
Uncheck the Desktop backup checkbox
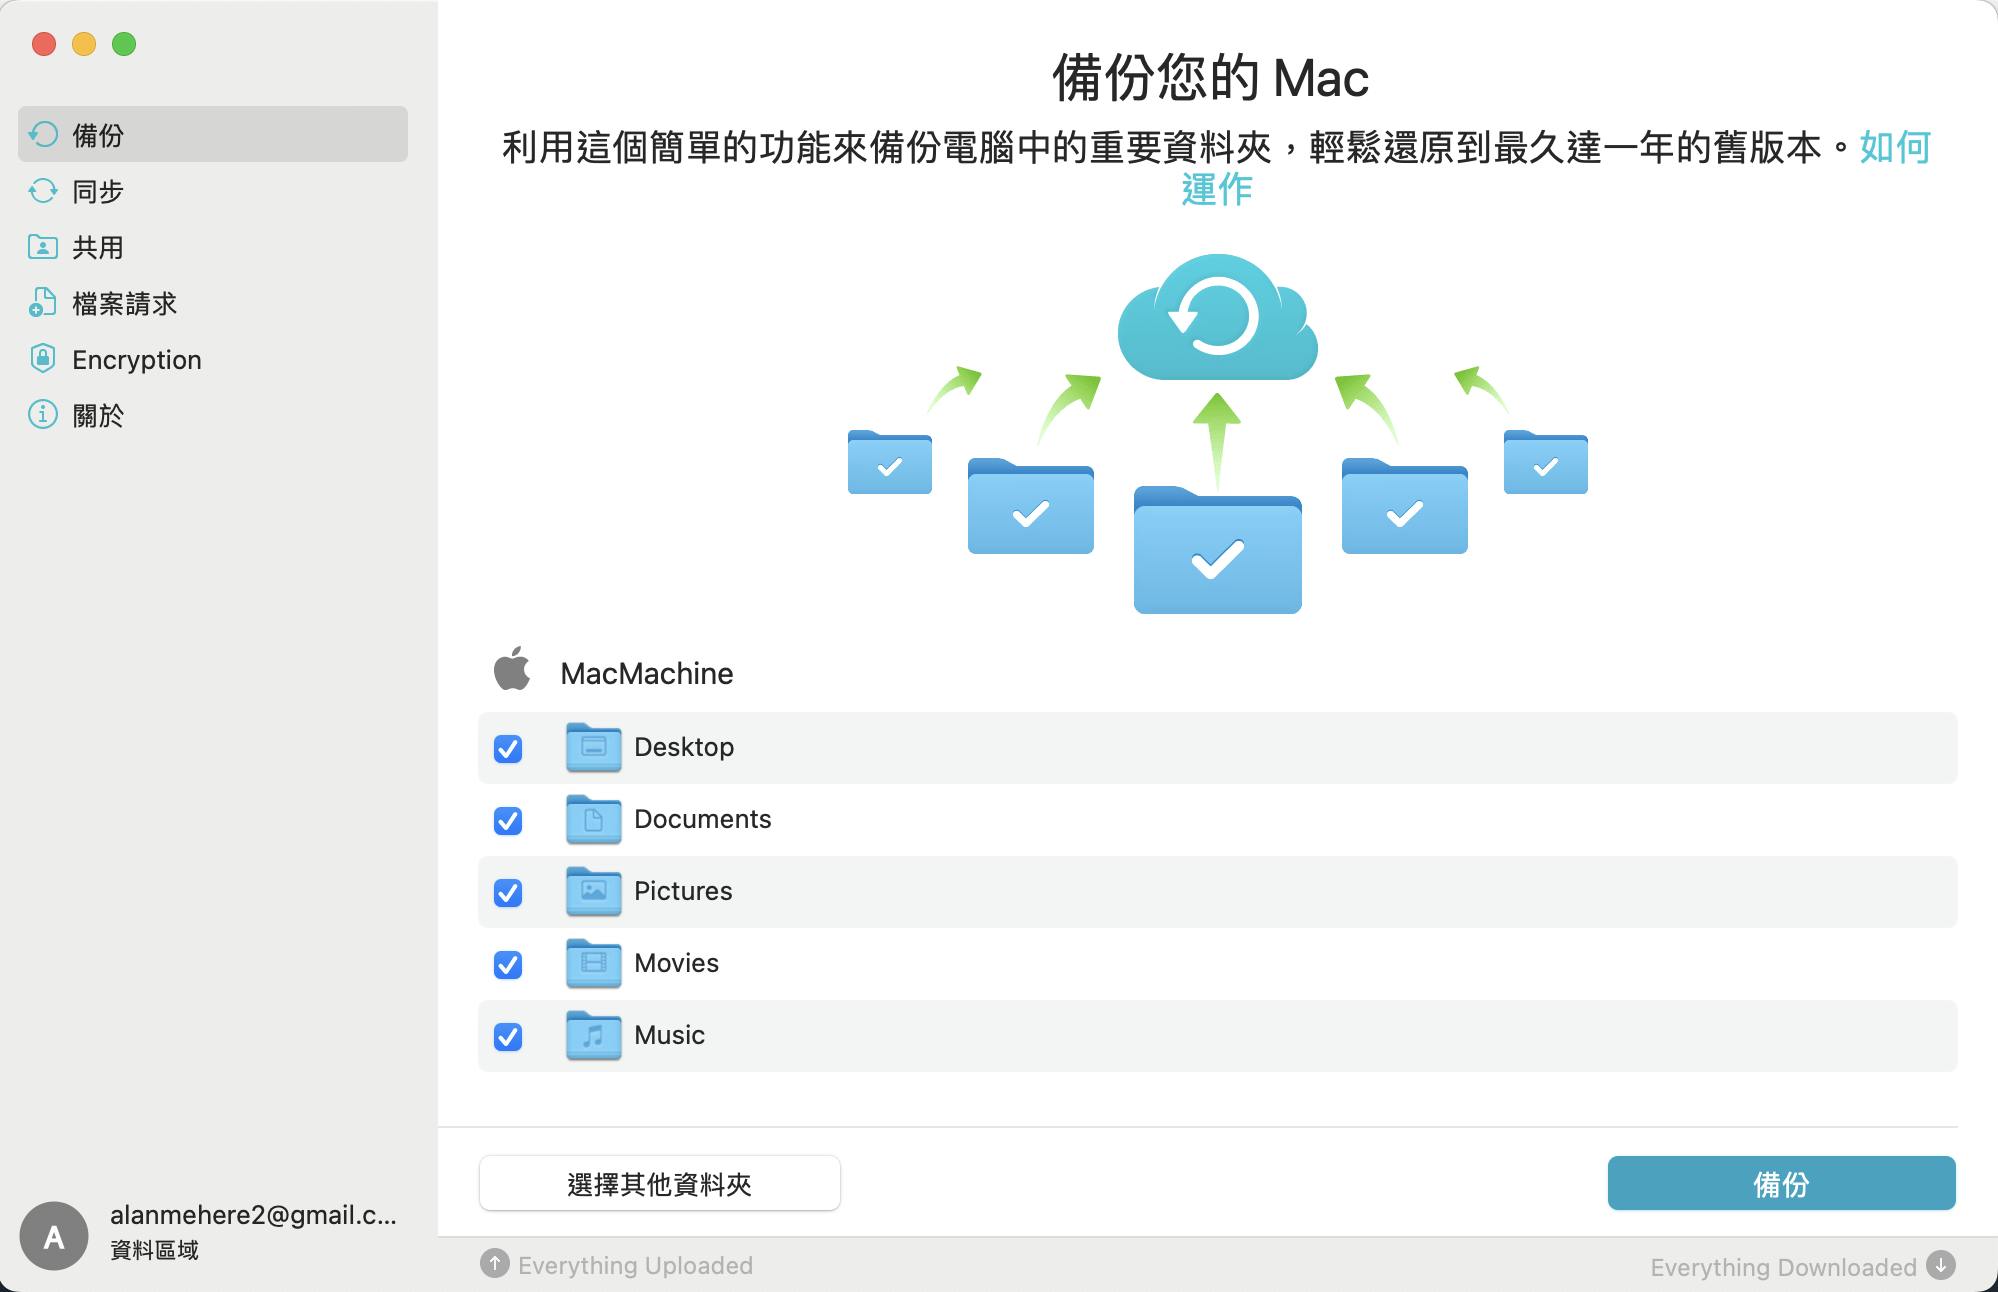(508, 748)
